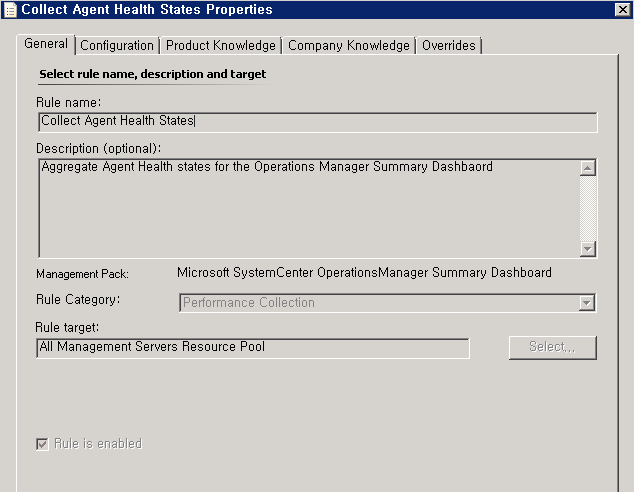This screenshot has width=634, height=492.
Task: Click the description scrollbar down arrow
Action: (x=588, y=249)
